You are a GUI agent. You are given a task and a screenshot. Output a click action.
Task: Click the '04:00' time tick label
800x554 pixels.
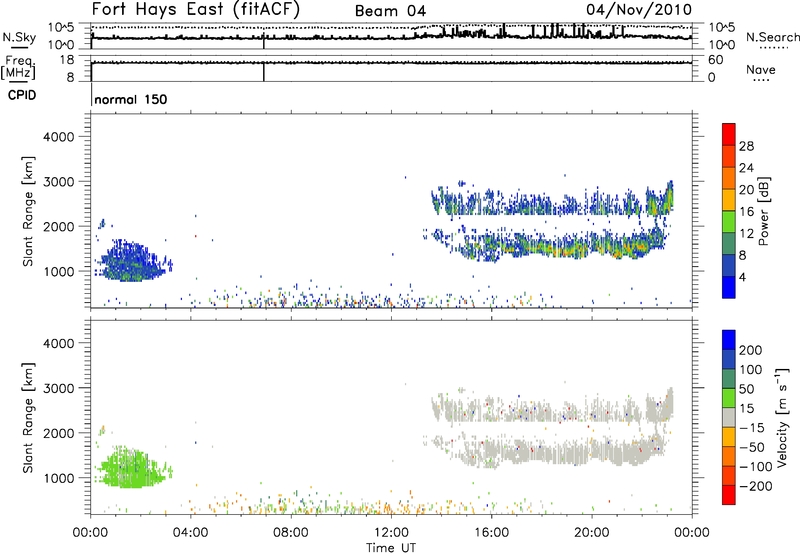click(x=190, y=533)
